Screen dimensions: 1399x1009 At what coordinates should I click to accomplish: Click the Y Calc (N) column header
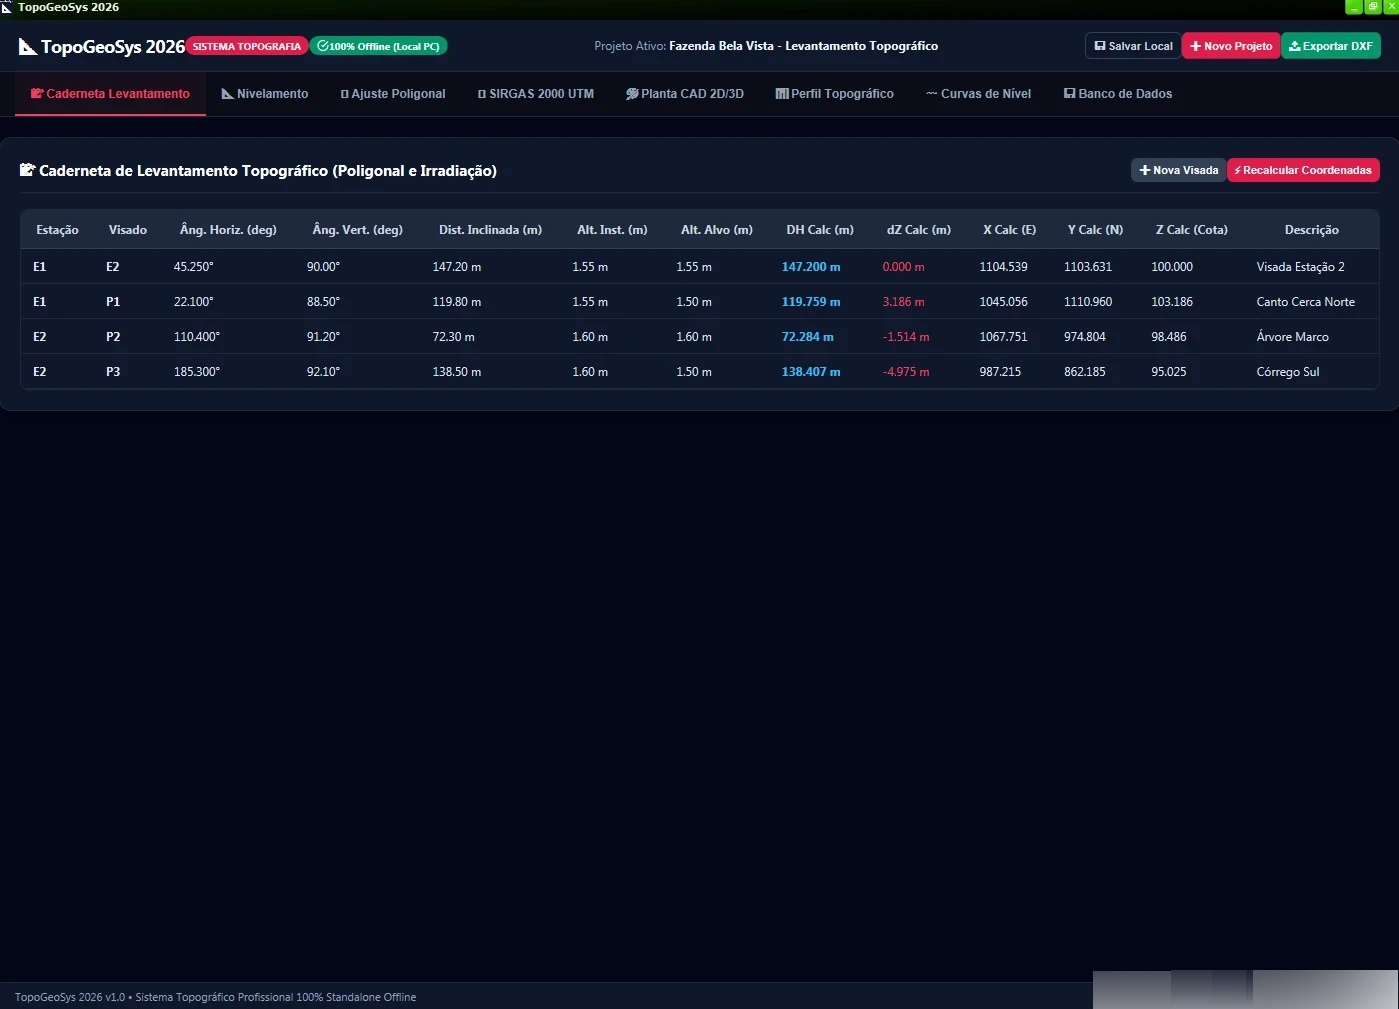pos(1095,230)
